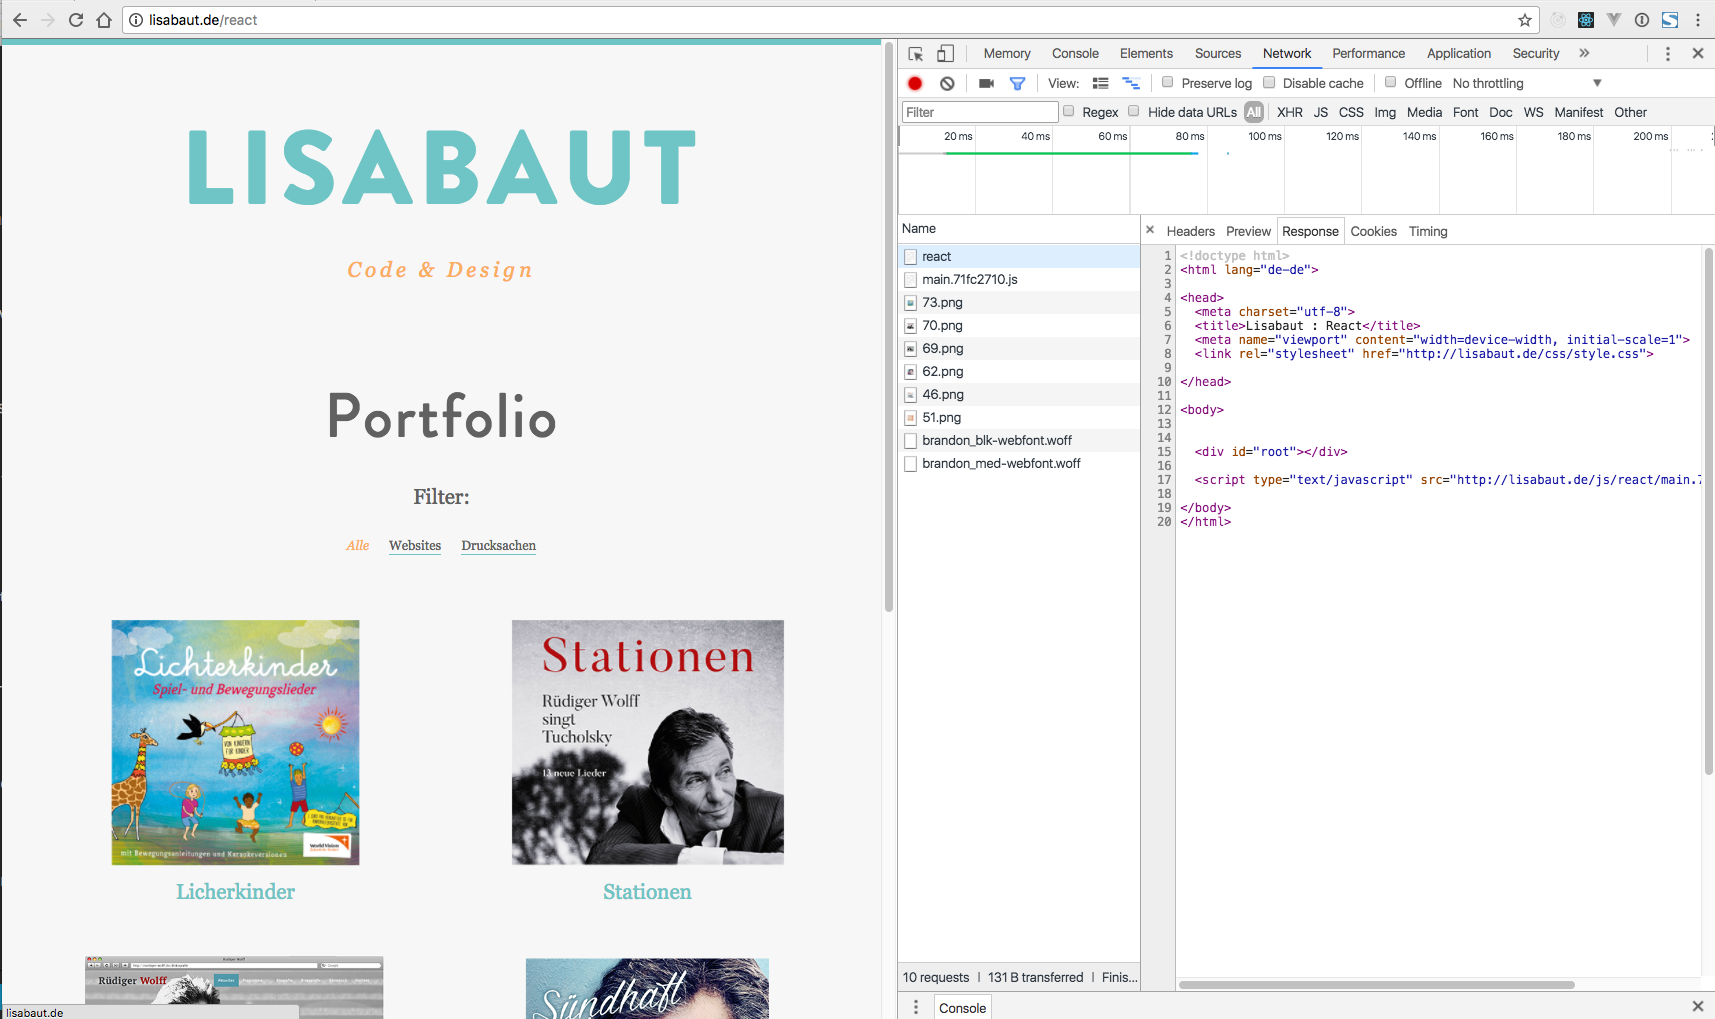The image size is (1715, 1019).
Task: Click the file icon beside 73.png
Action: click(910, 303)
